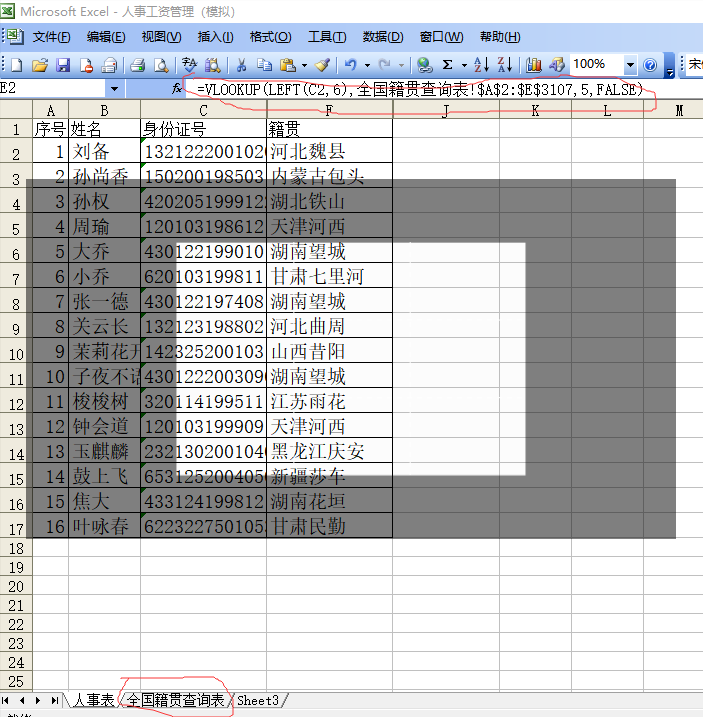Open the 格式(O) menu

(270, 37)
